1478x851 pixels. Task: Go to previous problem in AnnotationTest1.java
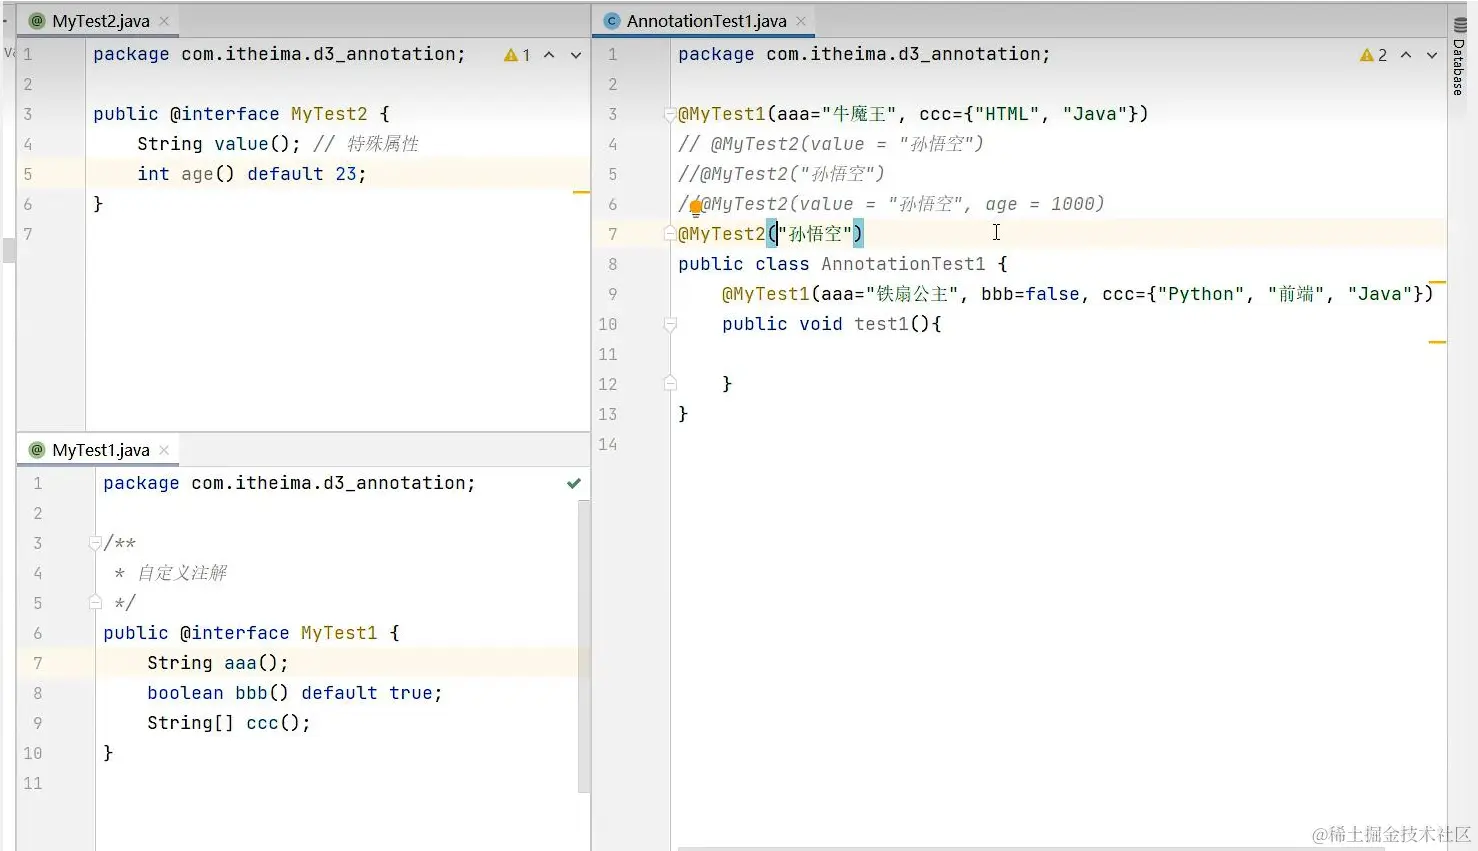pyautogui.click(x=1406, y=55)
